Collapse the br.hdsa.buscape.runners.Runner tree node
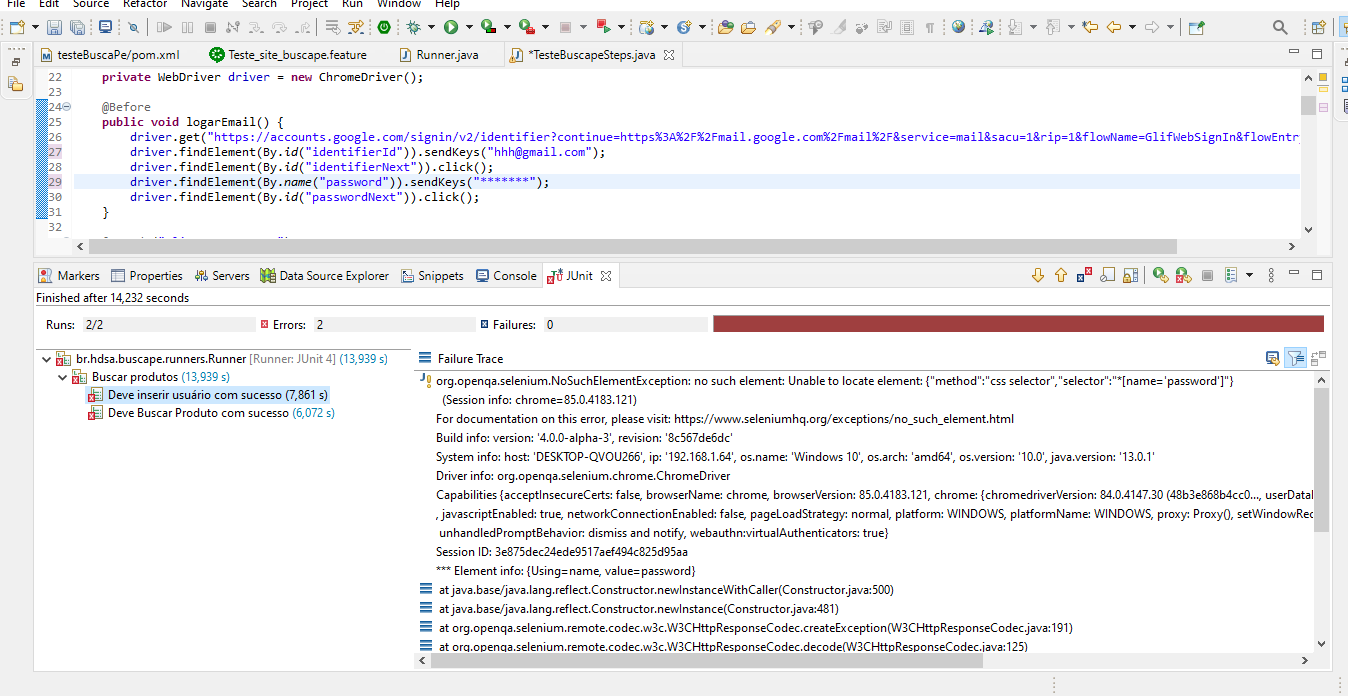This screenshot has height=696, width=1348. click(x=46, y=358)
